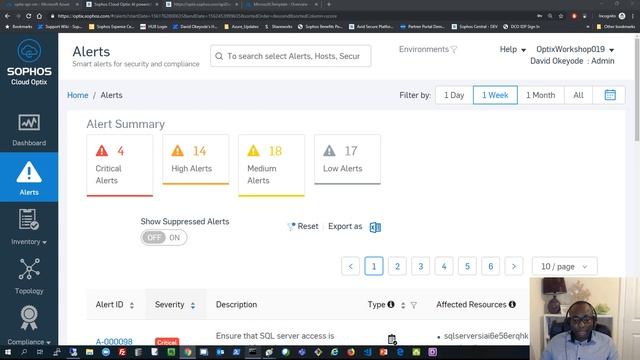Open alert A-000098 link
Image resolution: width=640 pixels, height=360 pixels.
[114, 342]
